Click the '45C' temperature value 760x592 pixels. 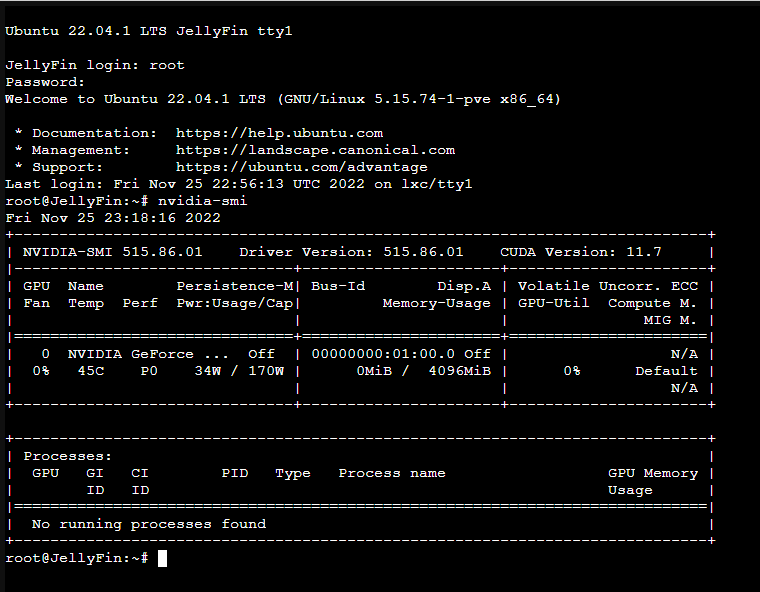pos(91,371)
